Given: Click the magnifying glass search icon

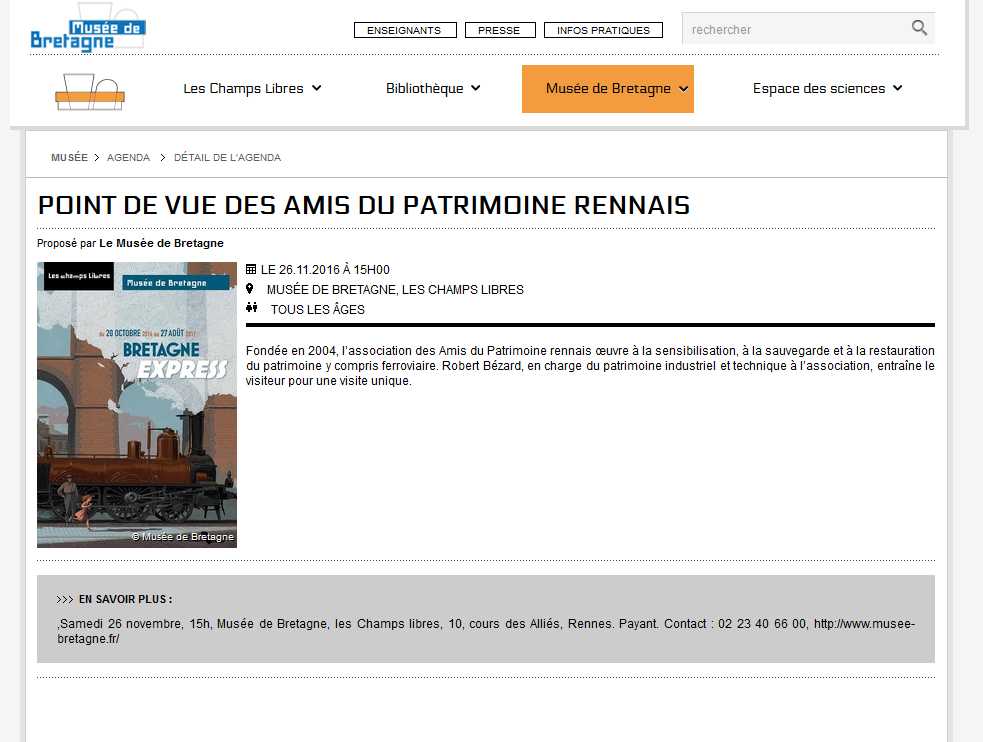Looking at the screenshot, I should click(x=919, y=29).
